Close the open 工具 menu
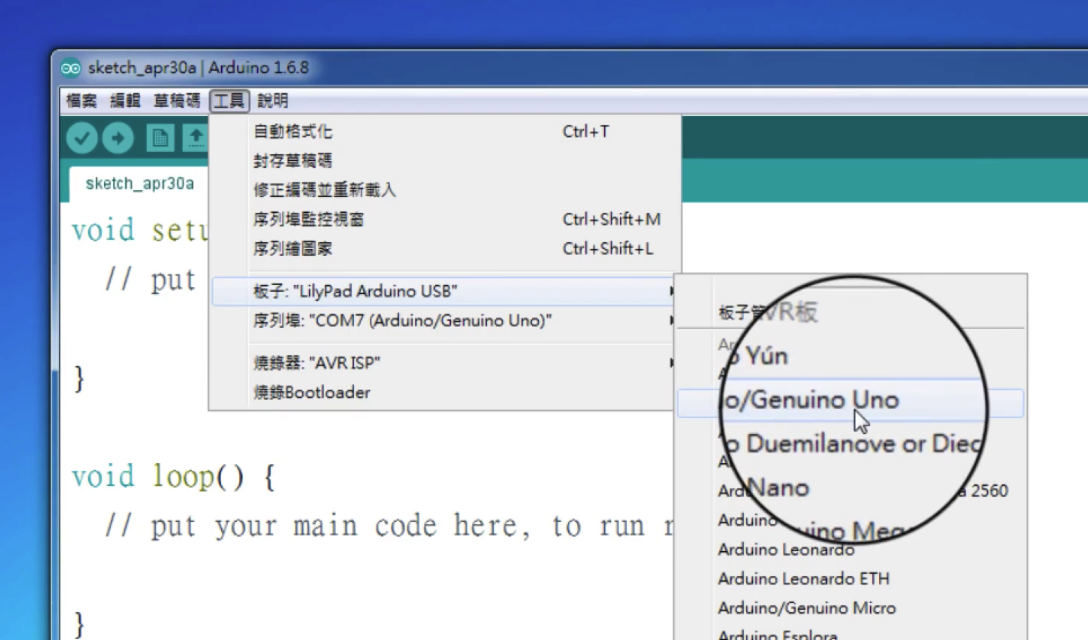Screen dimensions: 1088x640 coord(229,101)
